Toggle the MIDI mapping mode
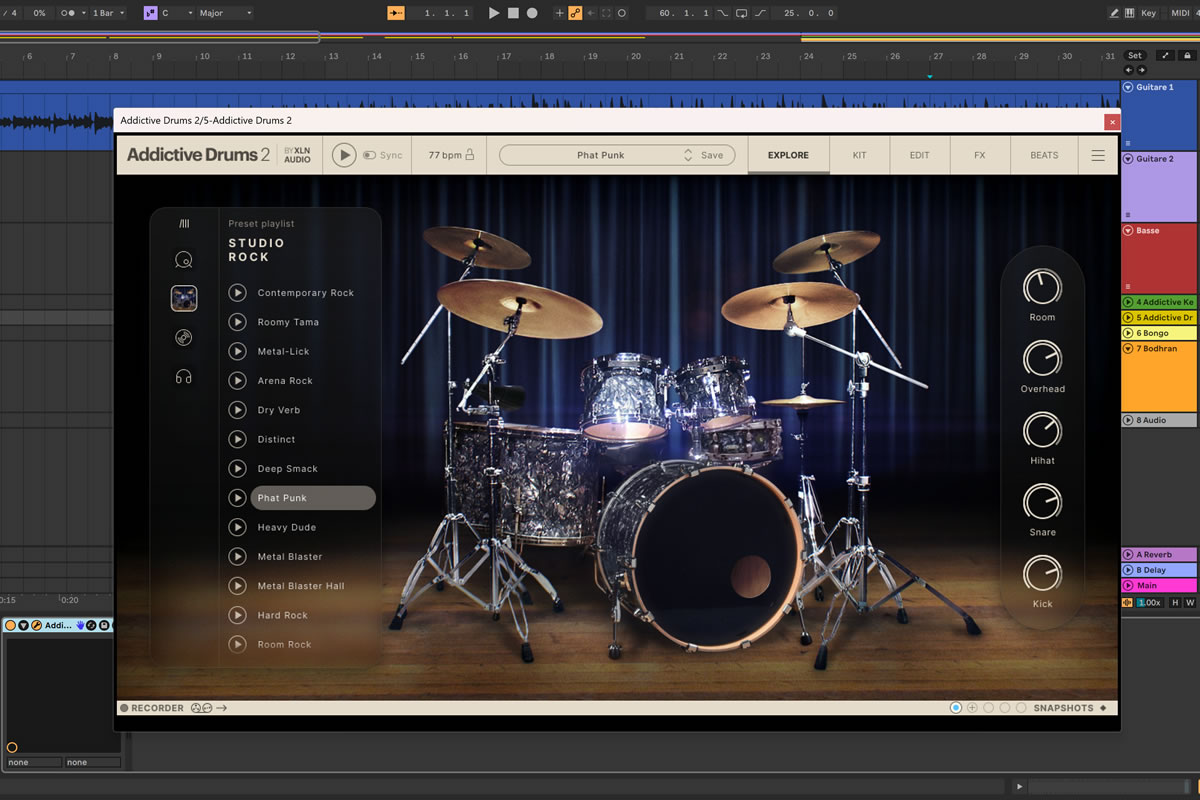1200x800 pixels. (1180, 13)
